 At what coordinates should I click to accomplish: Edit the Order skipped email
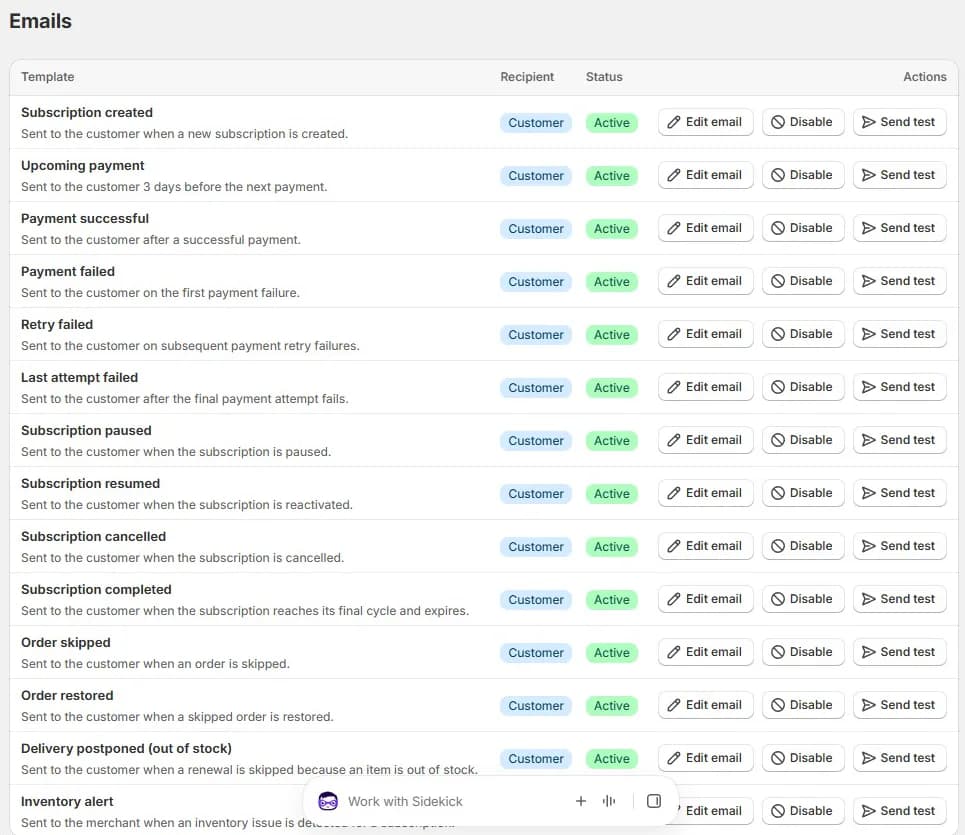click(705, 651)
